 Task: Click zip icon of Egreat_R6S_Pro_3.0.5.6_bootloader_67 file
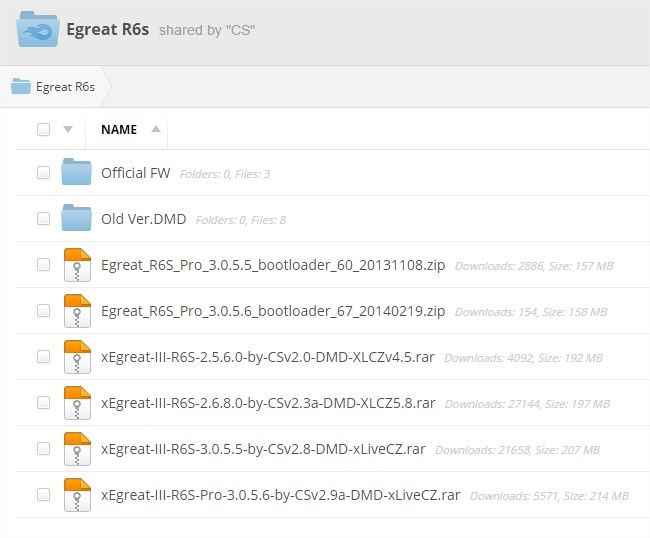[x=77, y=311]
